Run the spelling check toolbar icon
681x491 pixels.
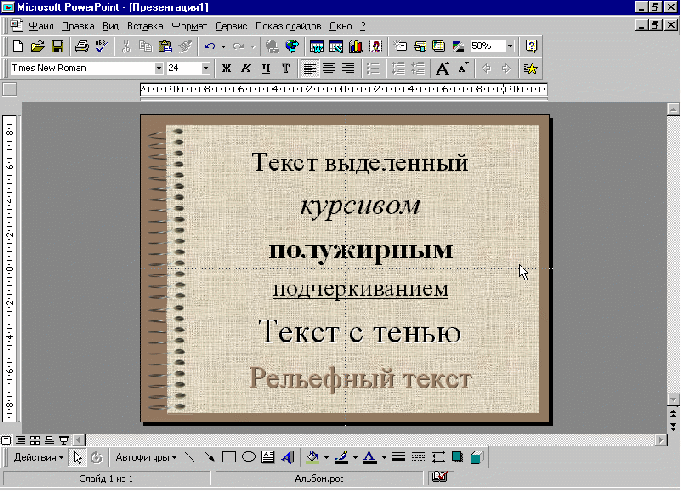(x=102, y=46)
